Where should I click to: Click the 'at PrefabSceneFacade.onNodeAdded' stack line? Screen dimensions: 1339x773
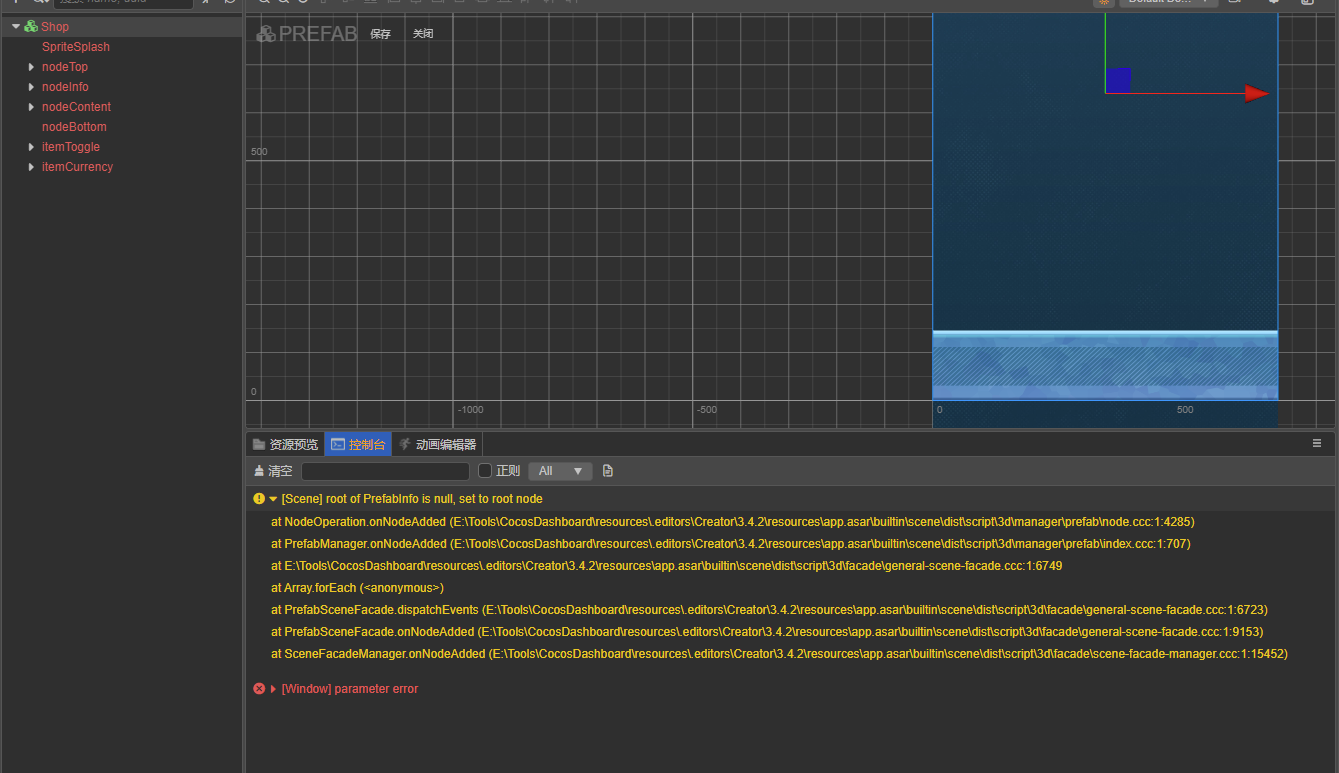pos(767,632)
